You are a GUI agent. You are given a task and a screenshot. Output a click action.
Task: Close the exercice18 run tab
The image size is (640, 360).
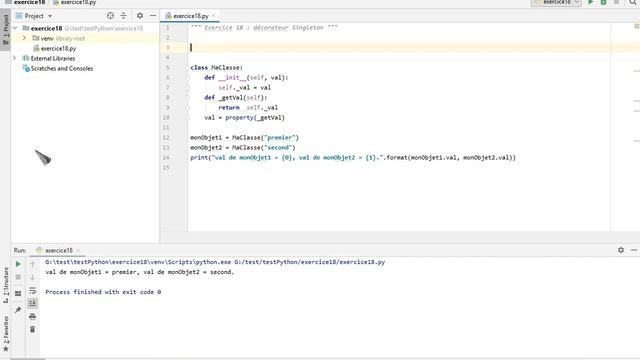[x=78, y=250]
